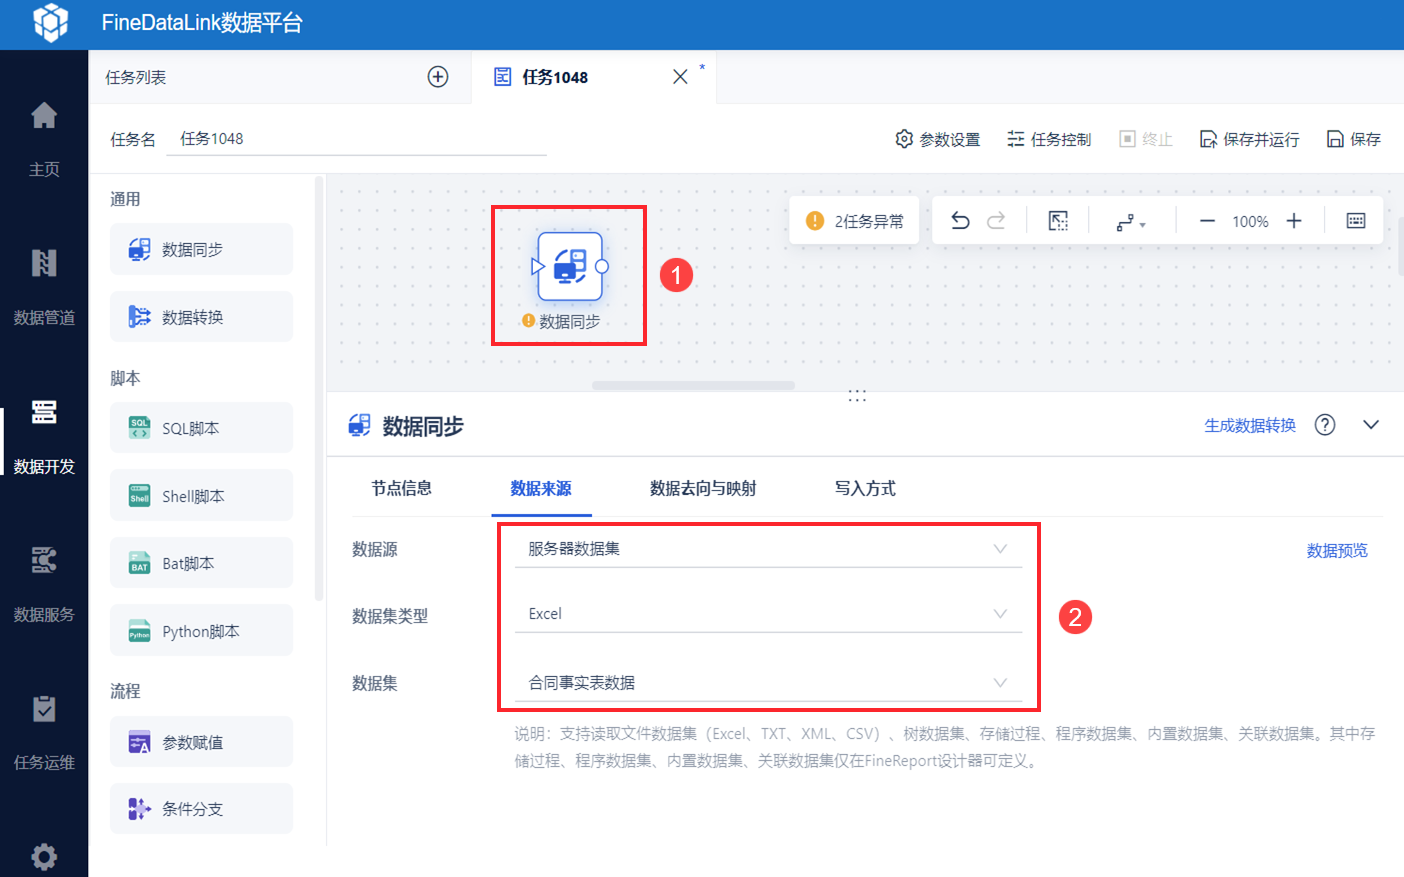Viewport: 1404px width, 877px height.
Task: Click the panel resize handle dots
Action: tap(857, 396)
